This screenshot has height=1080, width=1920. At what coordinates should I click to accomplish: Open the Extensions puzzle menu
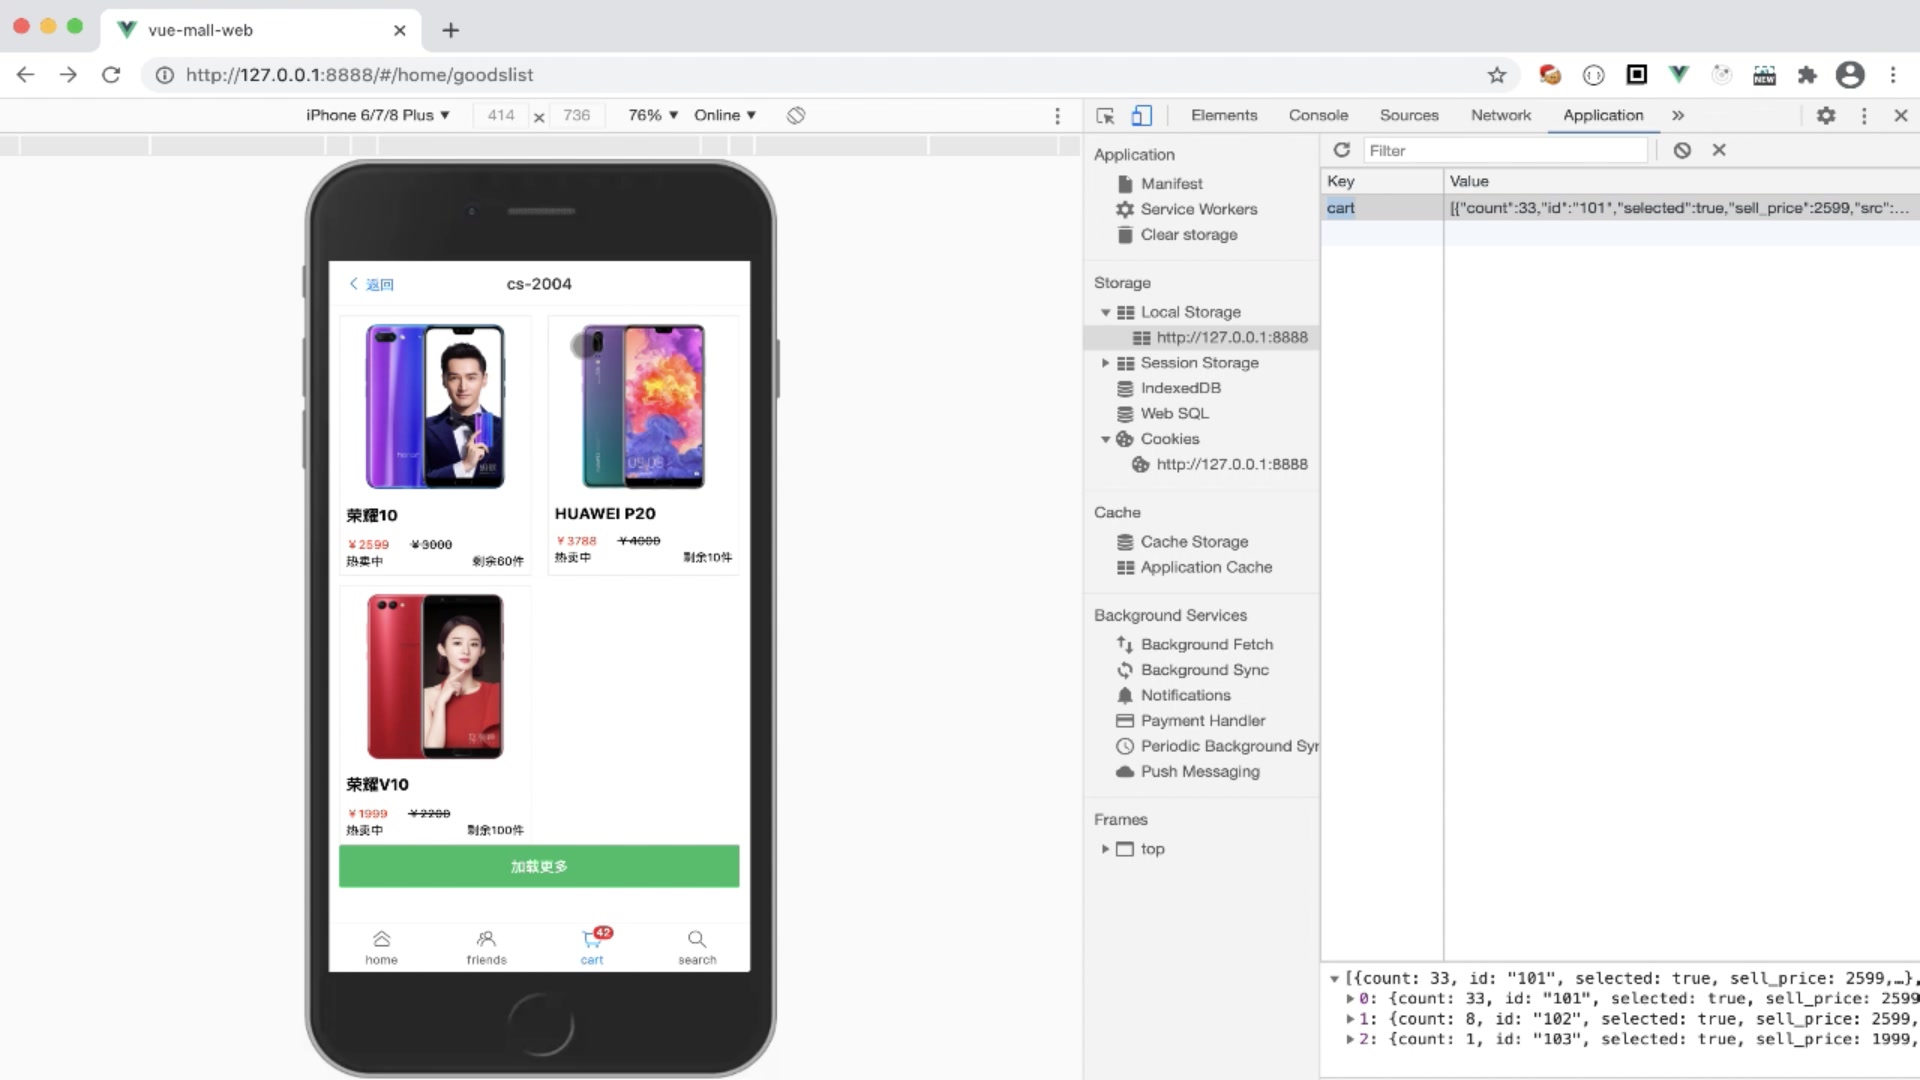[x=1807, y=75]
